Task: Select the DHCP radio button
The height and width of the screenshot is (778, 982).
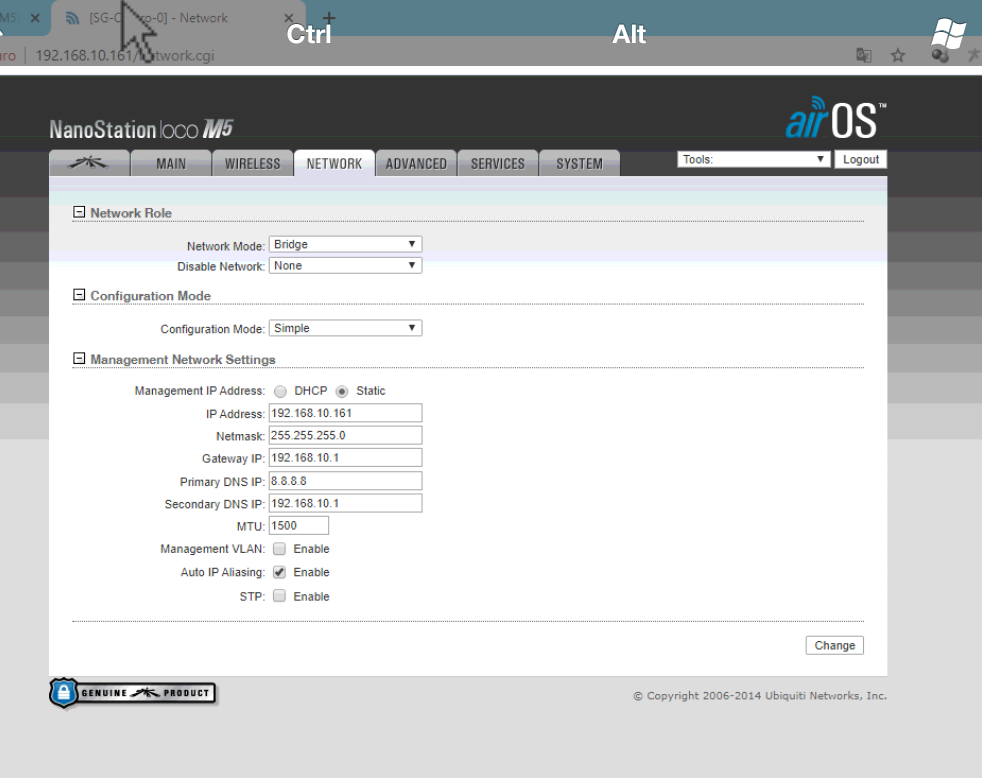Action: click(x=280, y=392)
